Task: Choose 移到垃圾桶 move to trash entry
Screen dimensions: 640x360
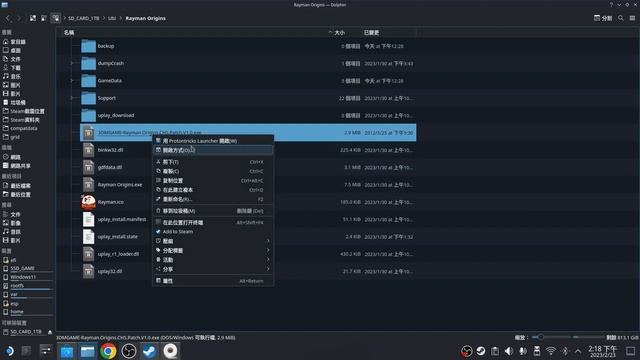Action: pos(213,211)
